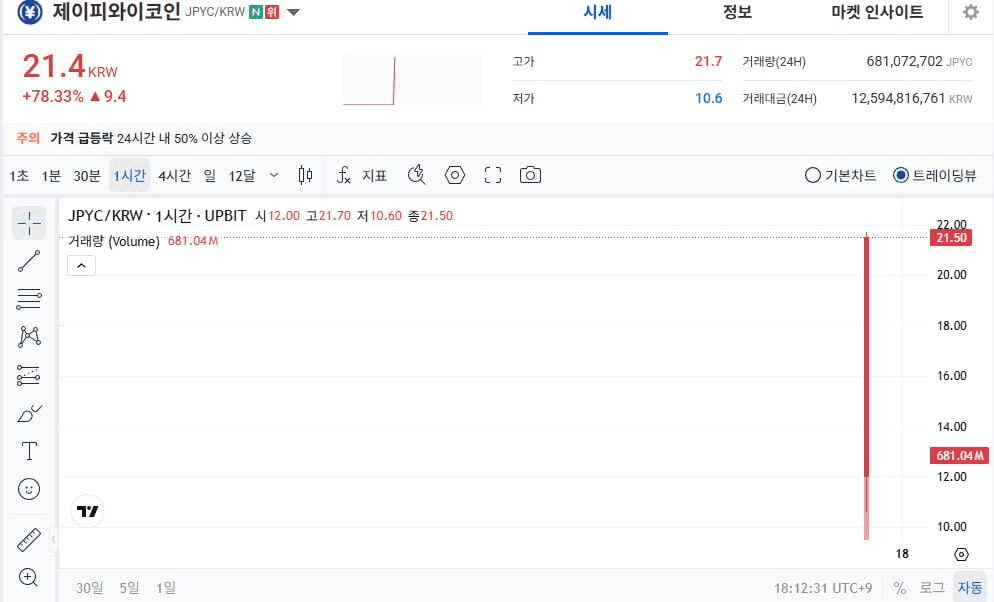Click the mini price sparkline chart
994x602 pixels.
[x=412, y=80]
